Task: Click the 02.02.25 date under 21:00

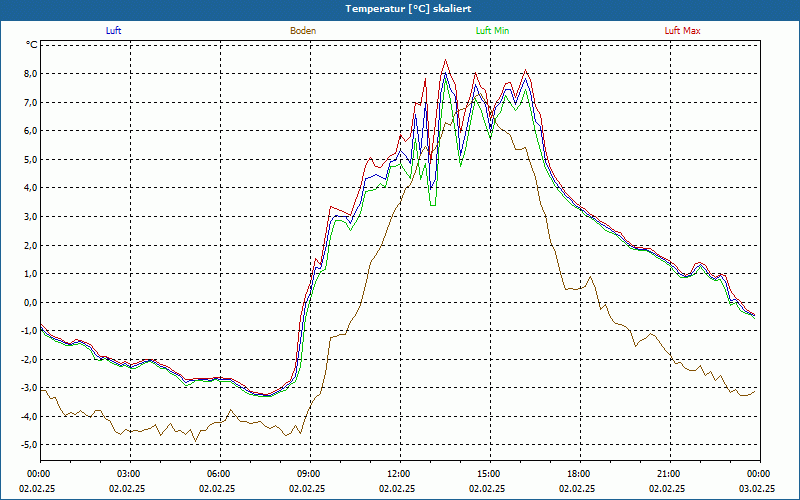Action: click(x=667, y=488)
